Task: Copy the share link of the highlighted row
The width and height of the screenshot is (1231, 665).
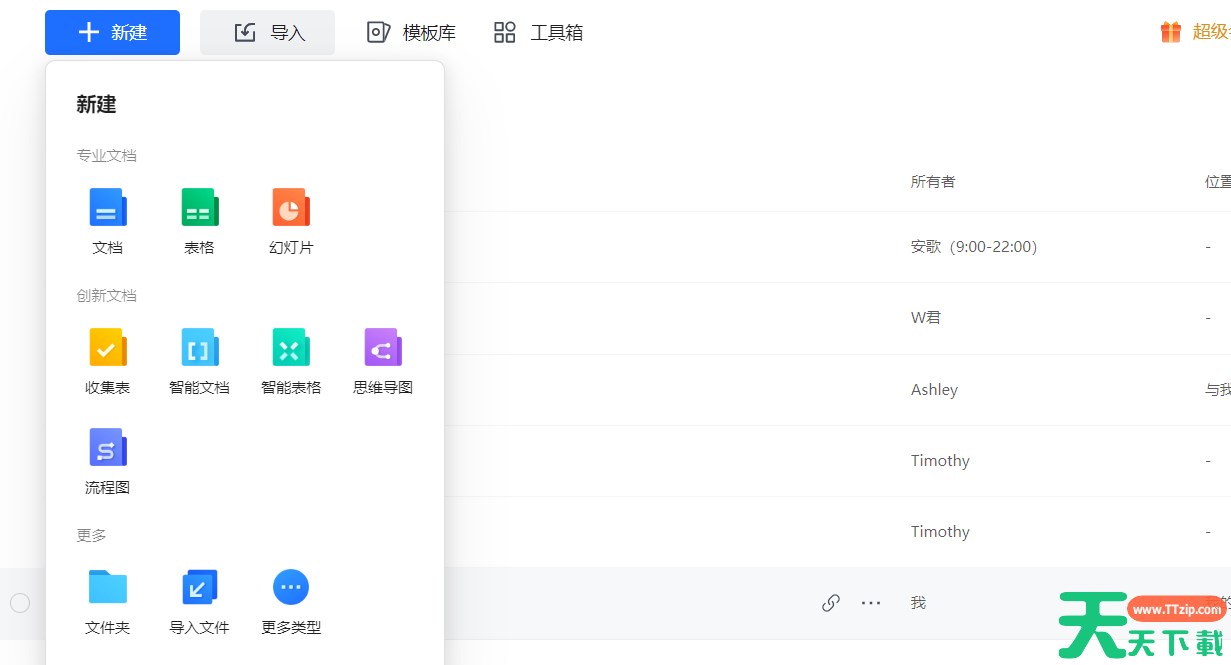Action: coord(830,603)
